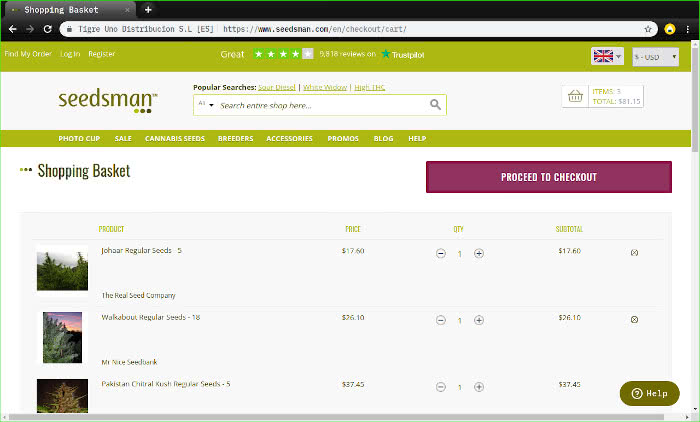Expand the search category dropdown

(206, 104)
